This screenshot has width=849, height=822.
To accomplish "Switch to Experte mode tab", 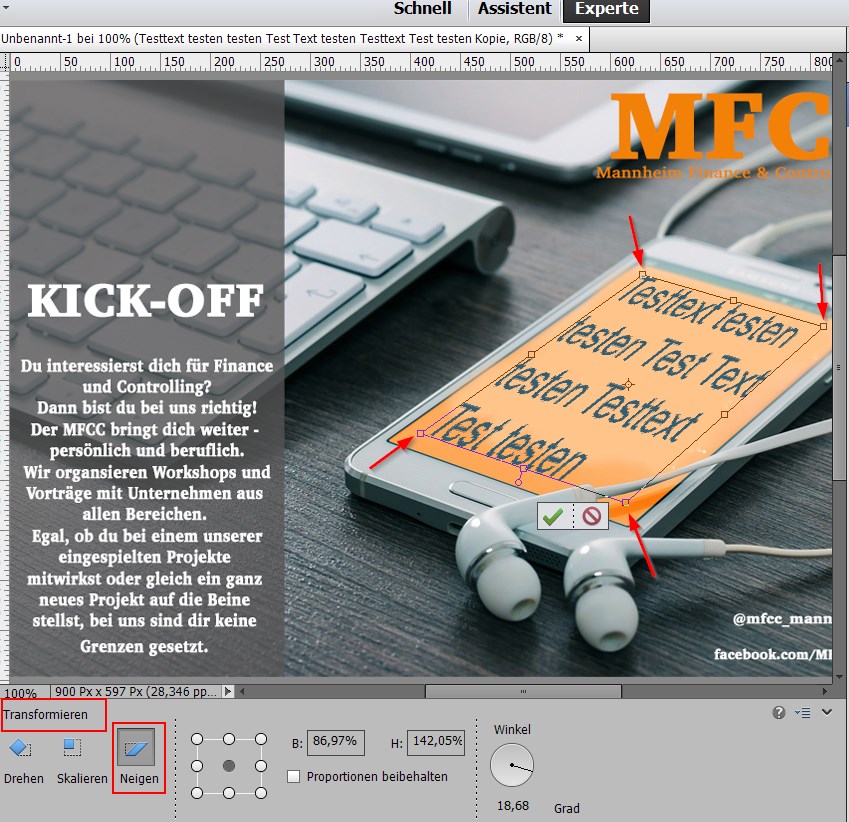I will coord(606,10).
